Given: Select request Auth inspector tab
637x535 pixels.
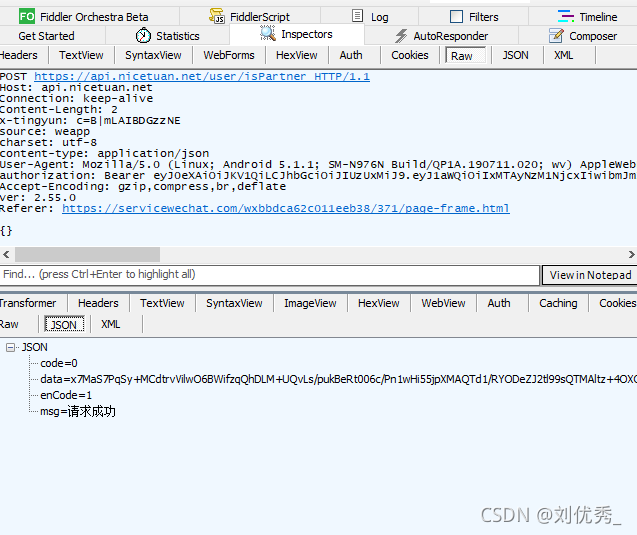Looking at the screenshot, I should [351, 55].
